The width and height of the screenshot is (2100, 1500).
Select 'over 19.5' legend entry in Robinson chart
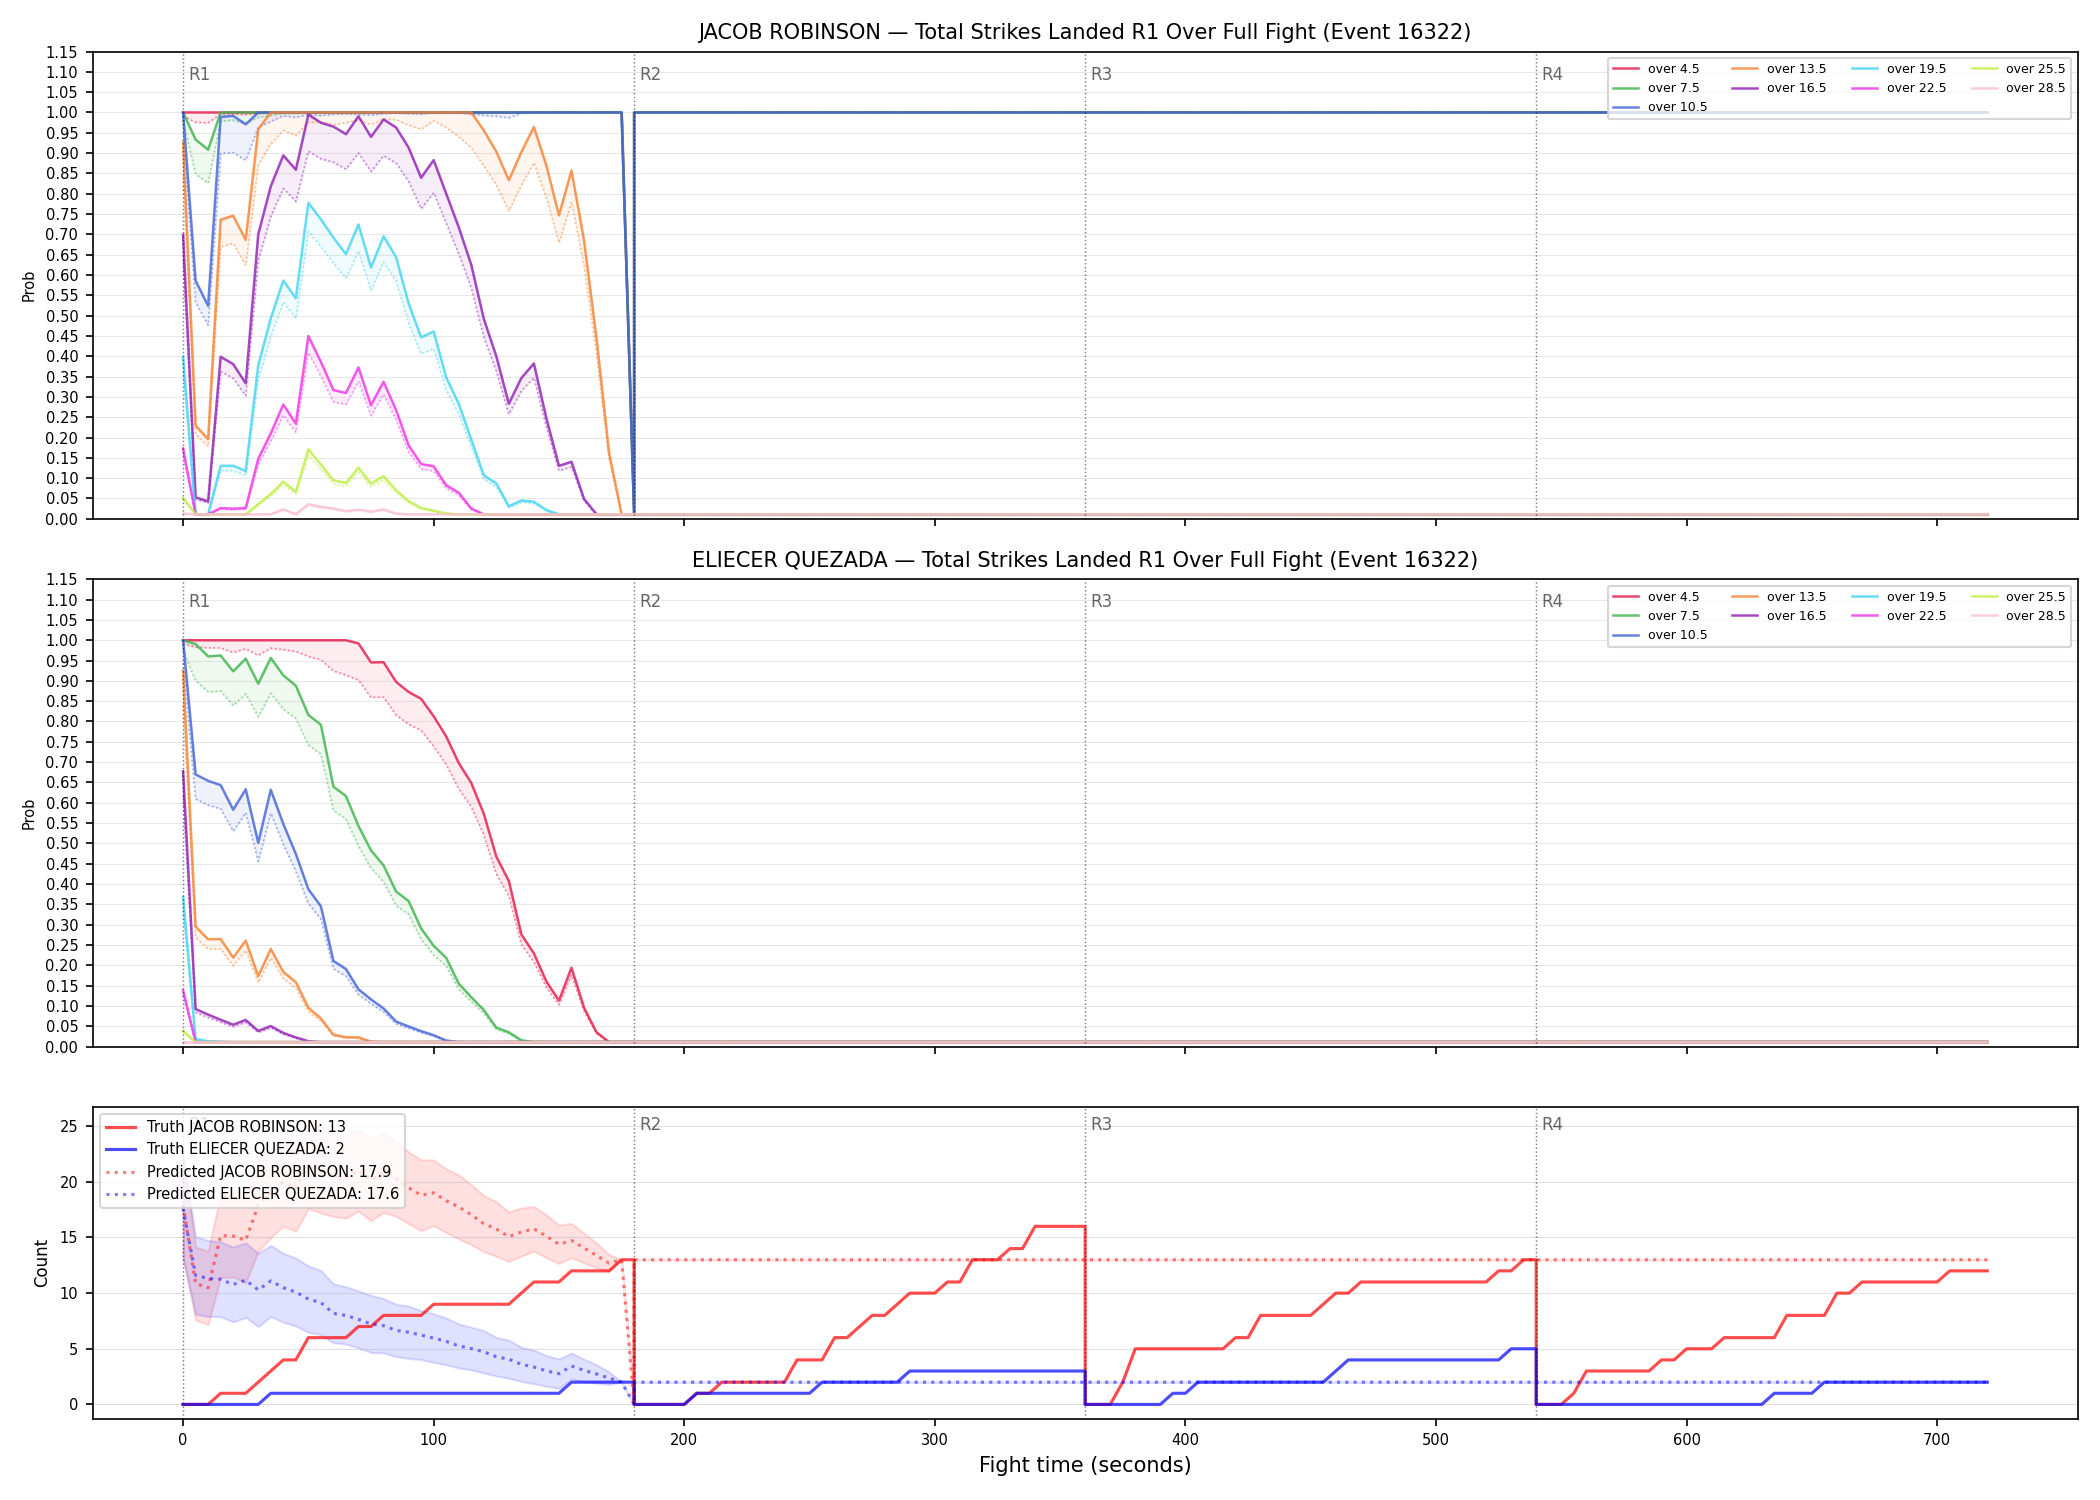tap(1899, 69)
